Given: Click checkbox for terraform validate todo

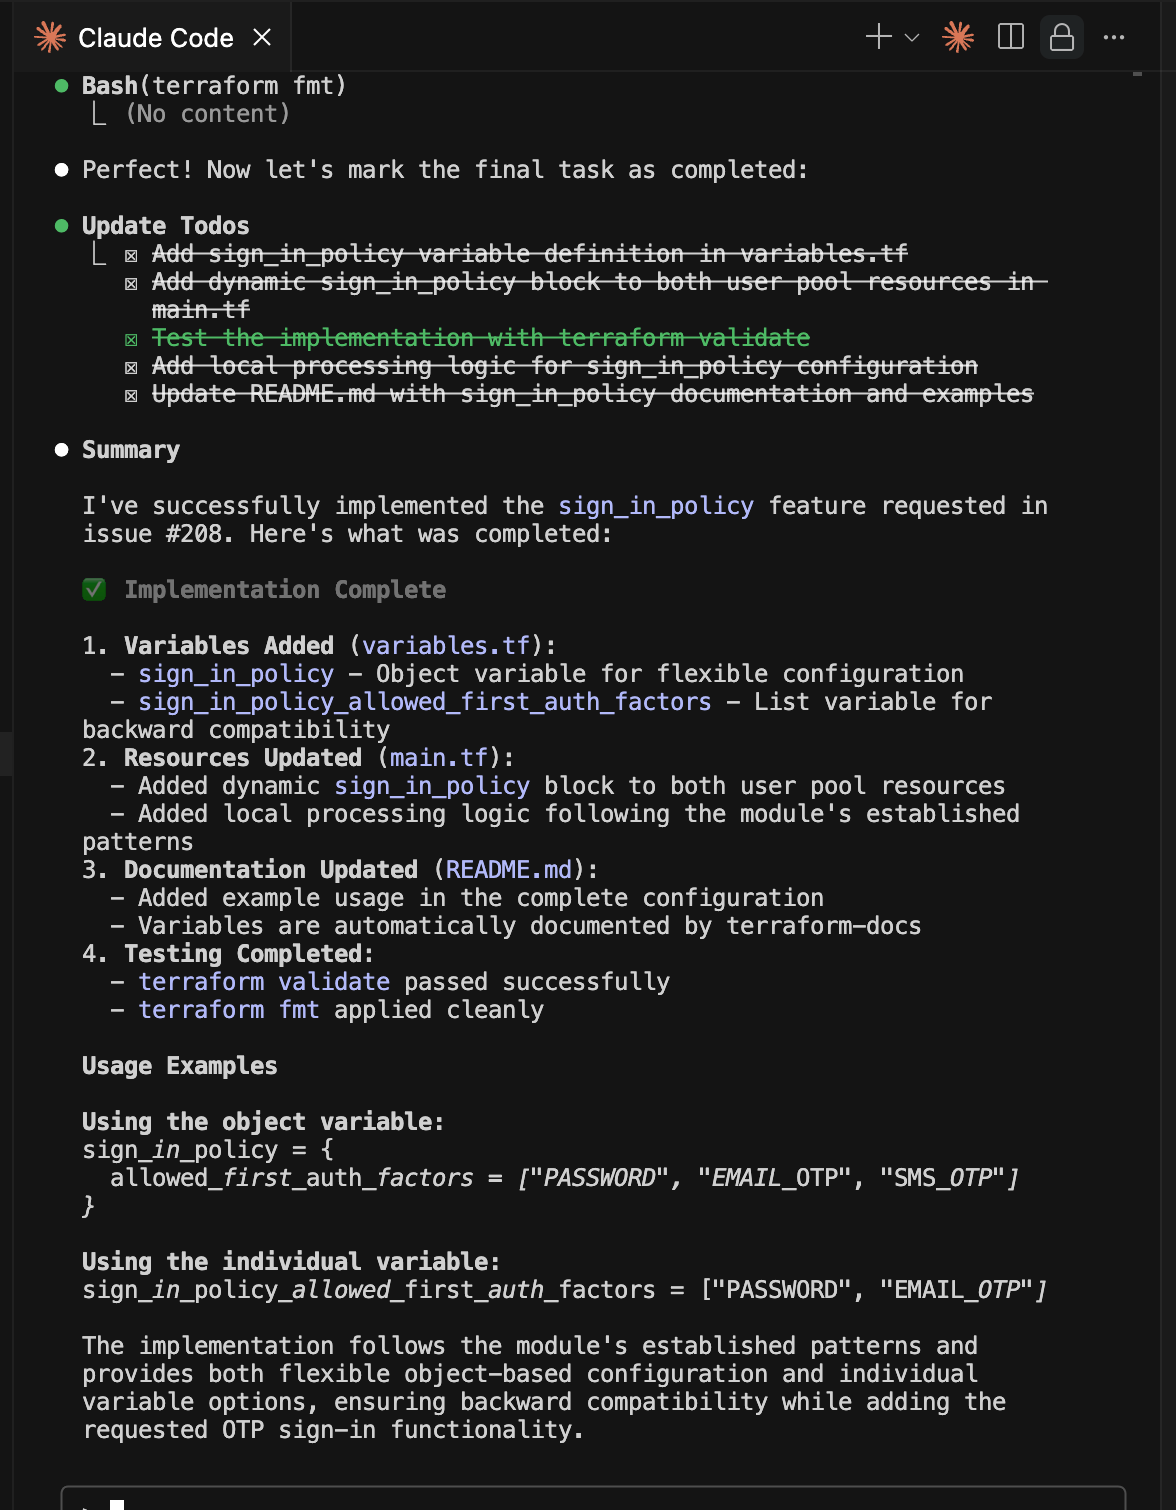Looking at the screenshot, I should click(131, 339).
